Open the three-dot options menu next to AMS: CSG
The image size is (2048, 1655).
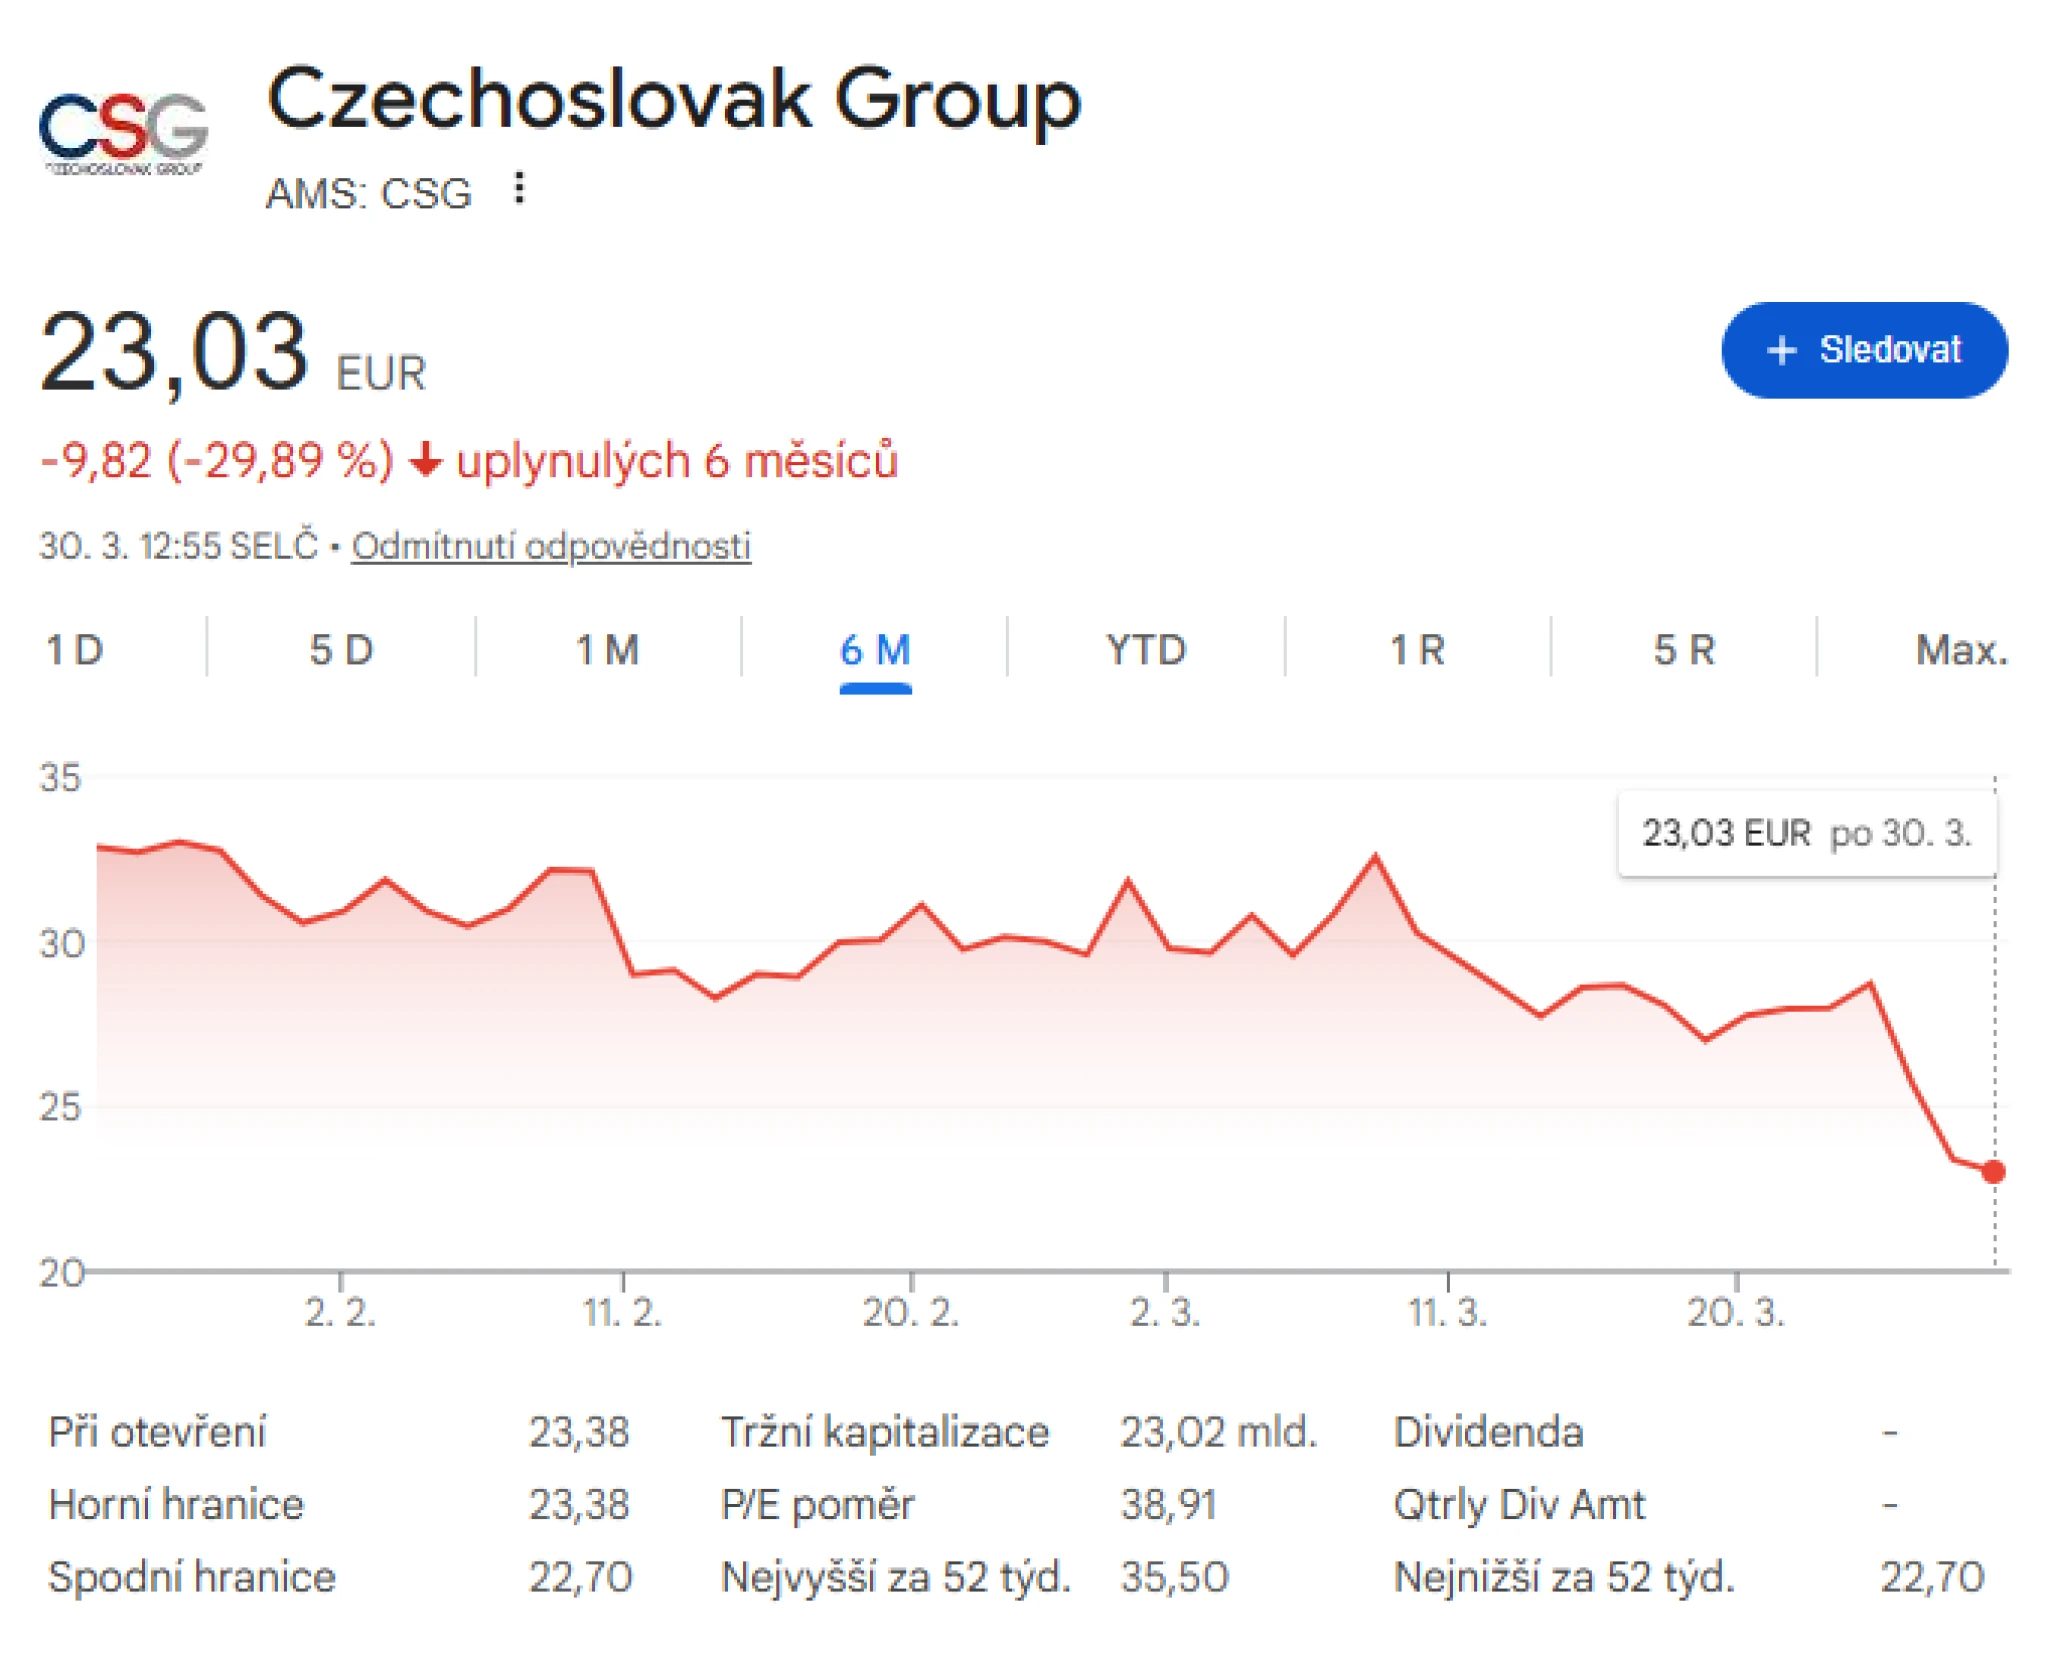click(521, 190)
